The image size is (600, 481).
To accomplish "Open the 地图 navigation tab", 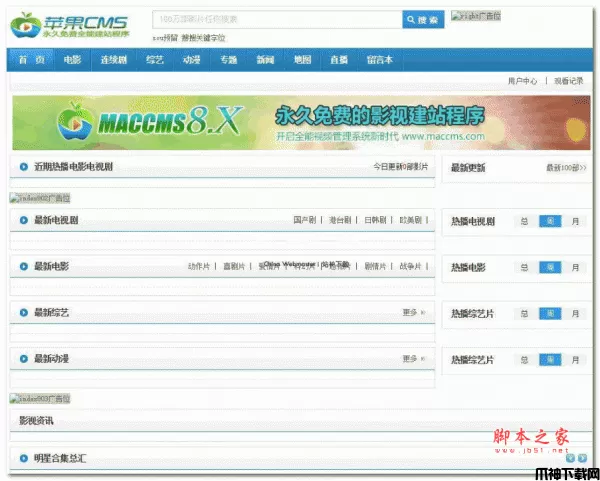I will tap(302, 60).
